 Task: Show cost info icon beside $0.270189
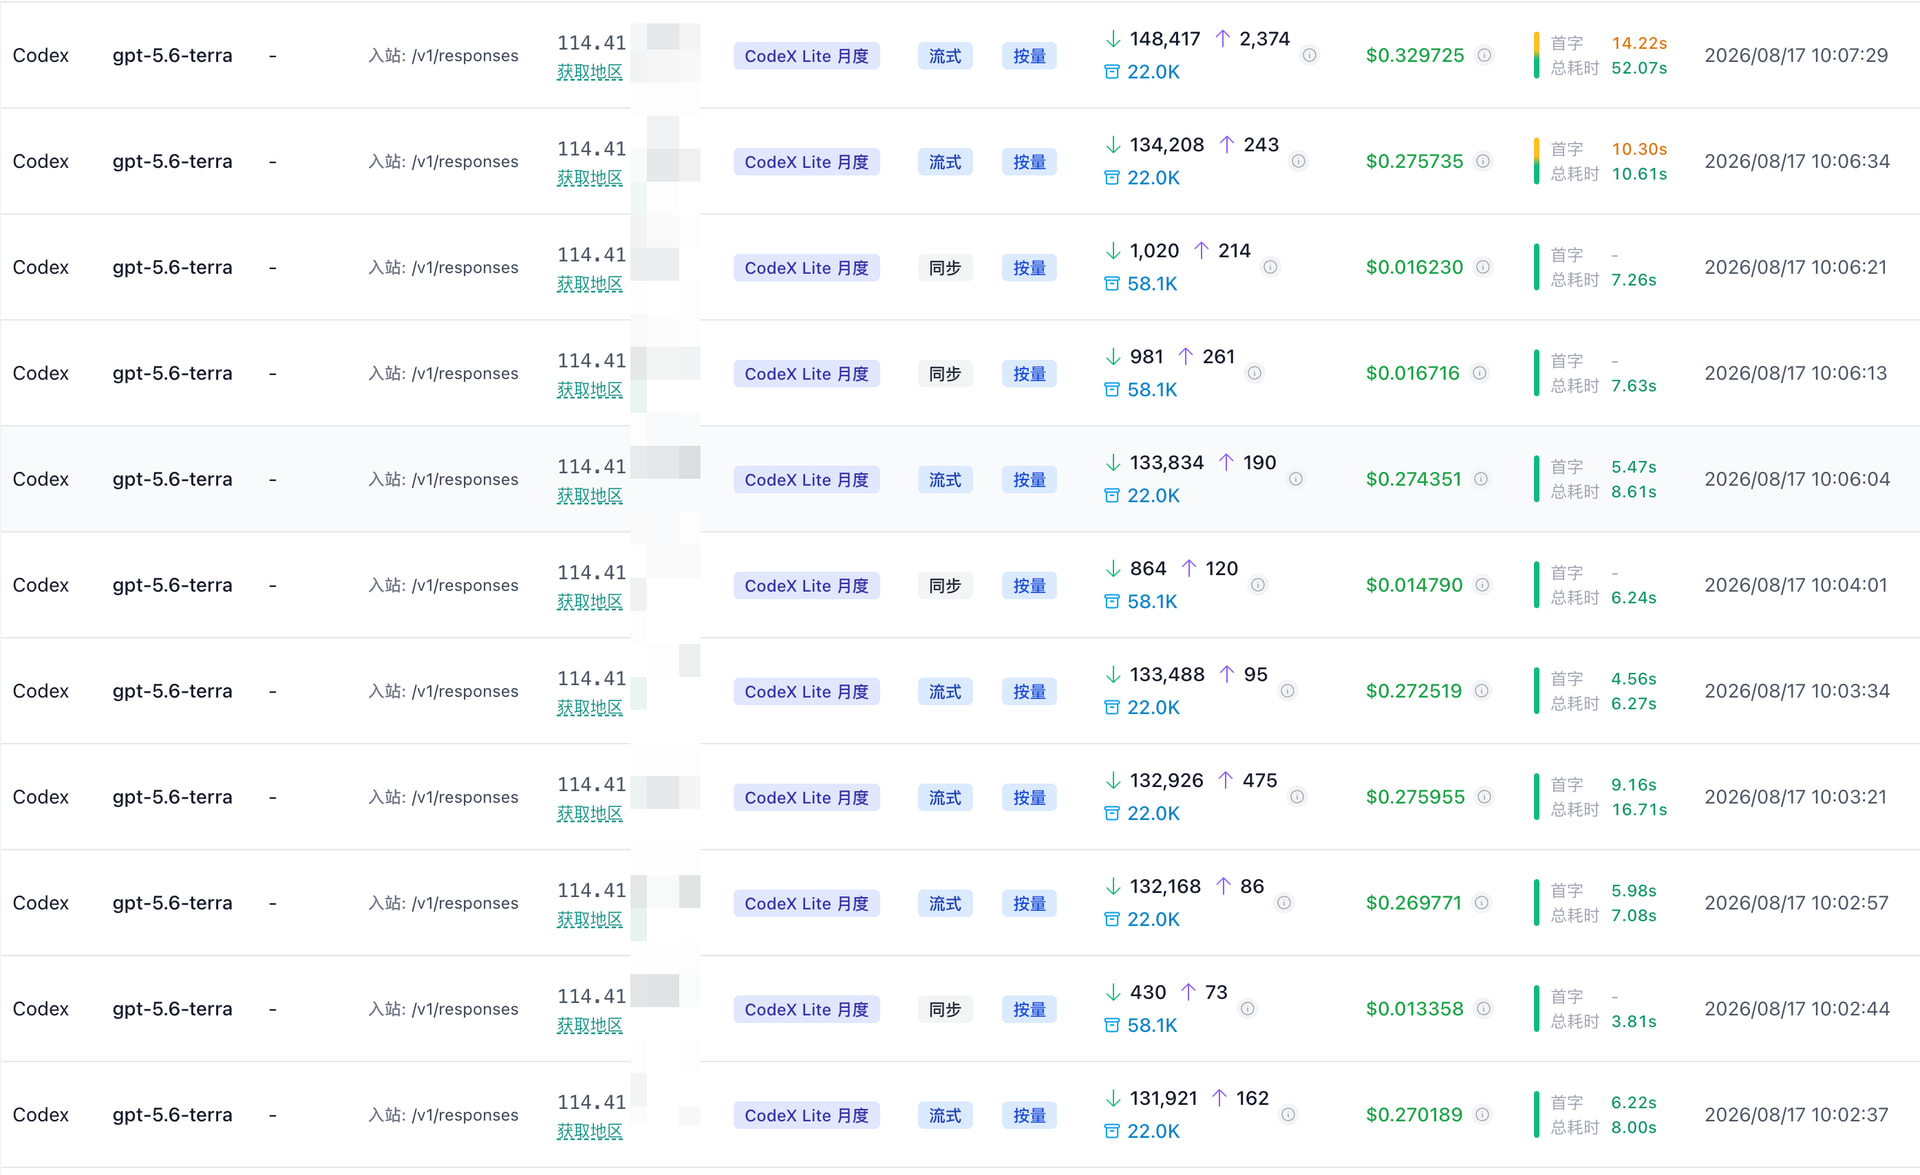pyautogui.click(x=1483, y=1115)
